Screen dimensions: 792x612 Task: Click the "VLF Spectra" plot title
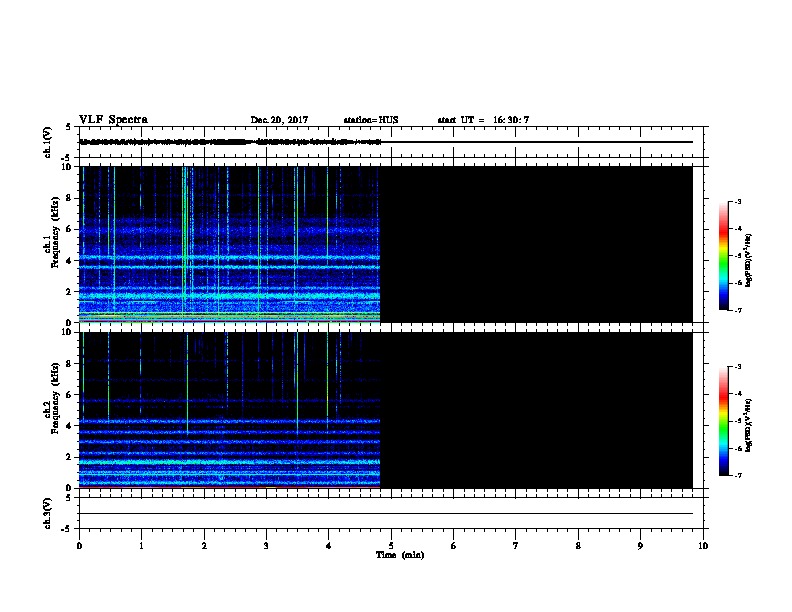(x=113, y=119)
